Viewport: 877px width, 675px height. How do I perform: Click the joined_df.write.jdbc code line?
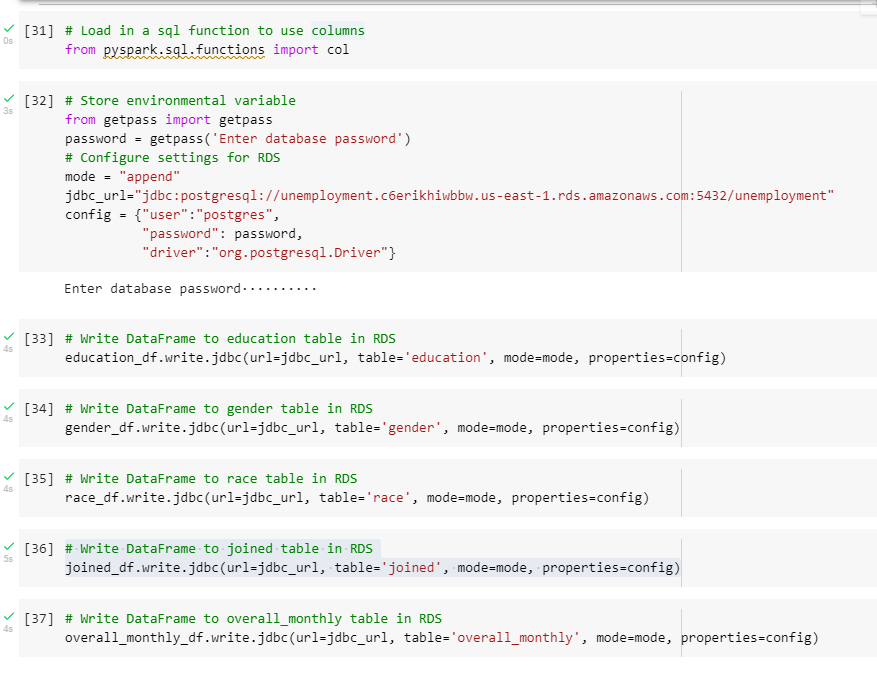pyautogui.click(x=373, y=568)
